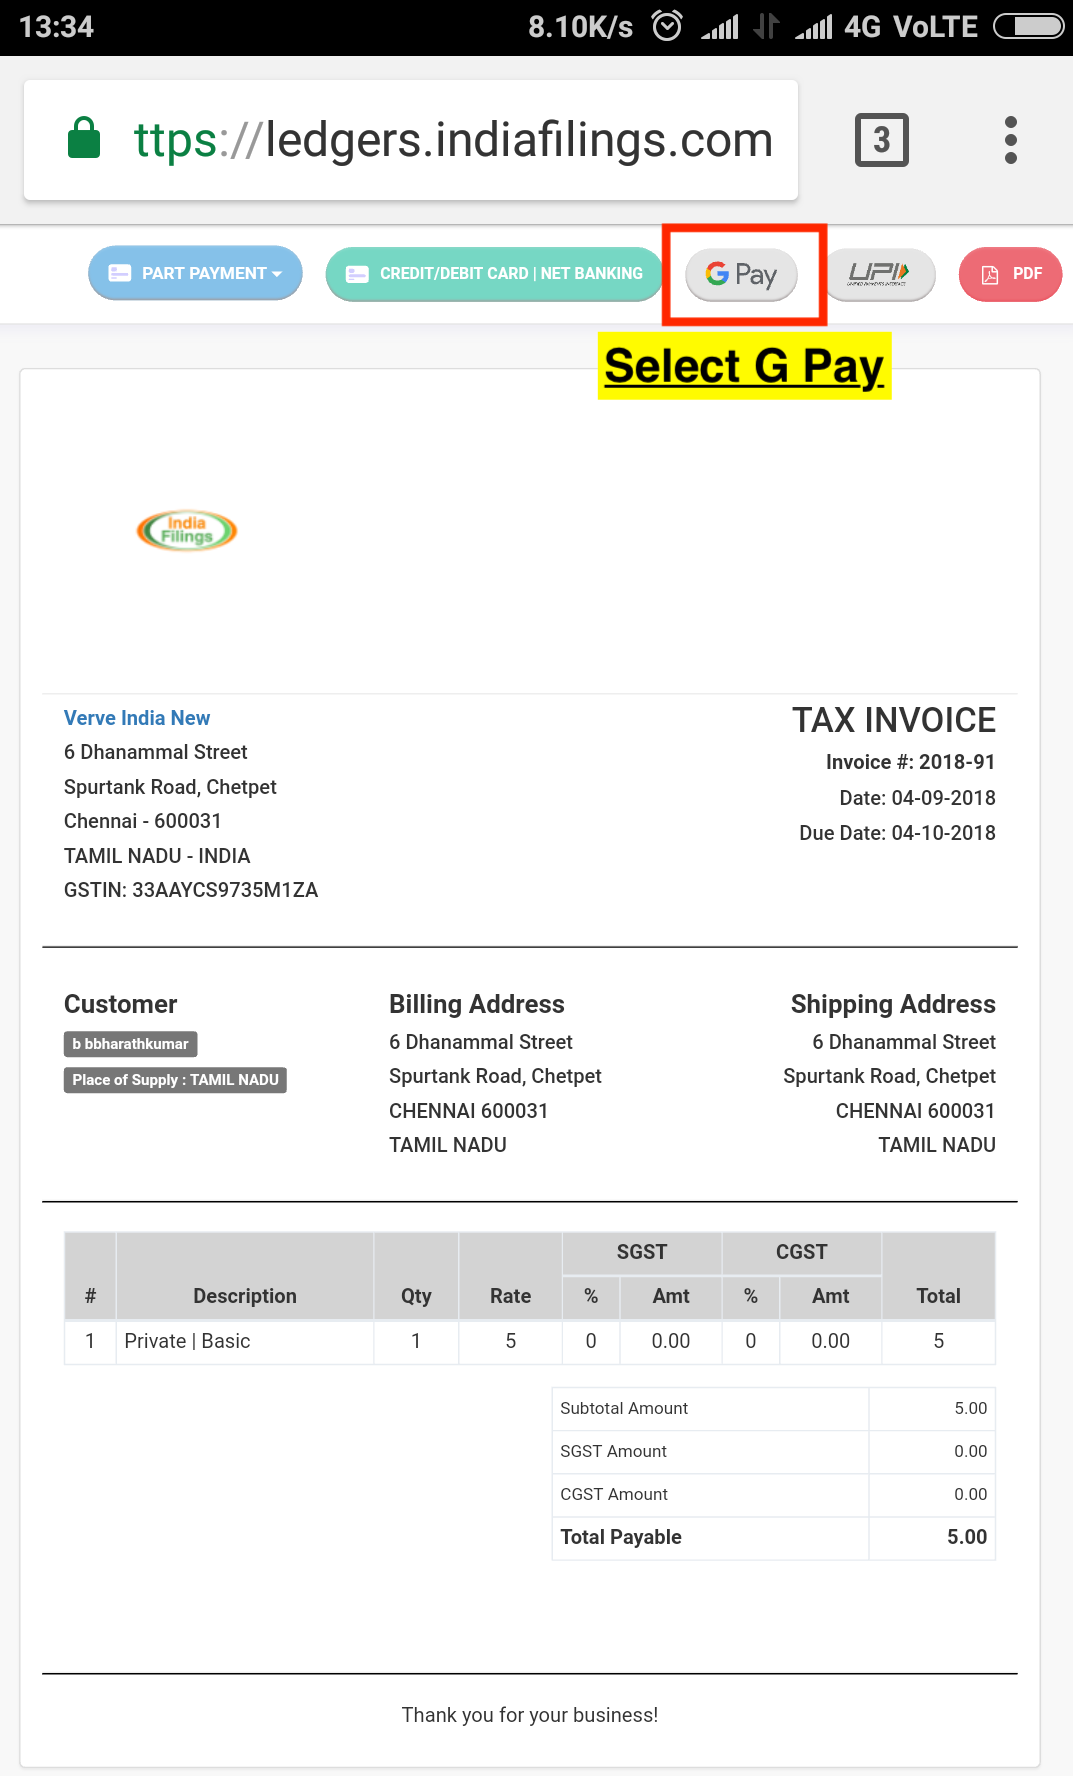Open the UPI payment option
The width and height of the screenshot is (1073, 1776).
878,274
